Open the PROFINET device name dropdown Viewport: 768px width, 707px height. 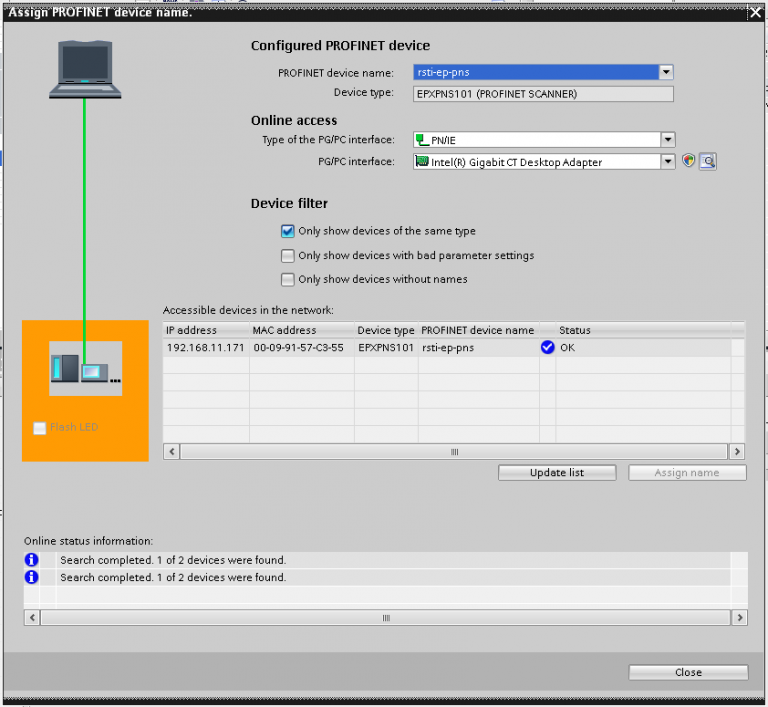coord(666,72)
